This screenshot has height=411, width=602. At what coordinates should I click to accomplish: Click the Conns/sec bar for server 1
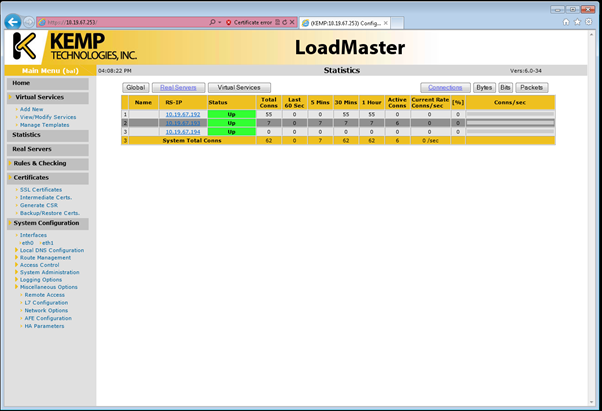(x=510, y=115)
